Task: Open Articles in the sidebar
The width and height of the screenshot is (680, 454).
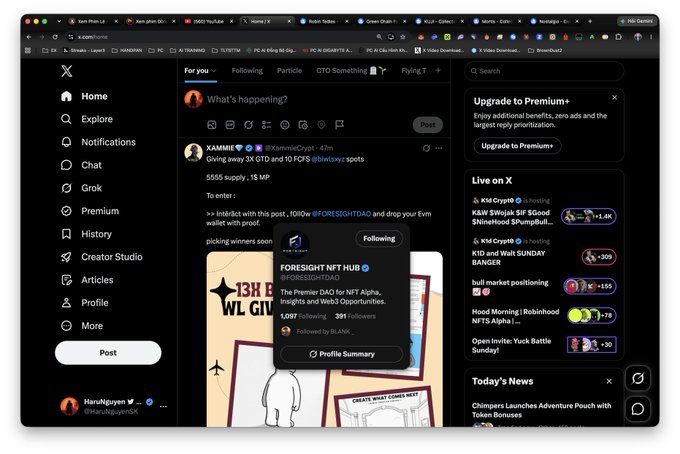Action: (87, 280)
